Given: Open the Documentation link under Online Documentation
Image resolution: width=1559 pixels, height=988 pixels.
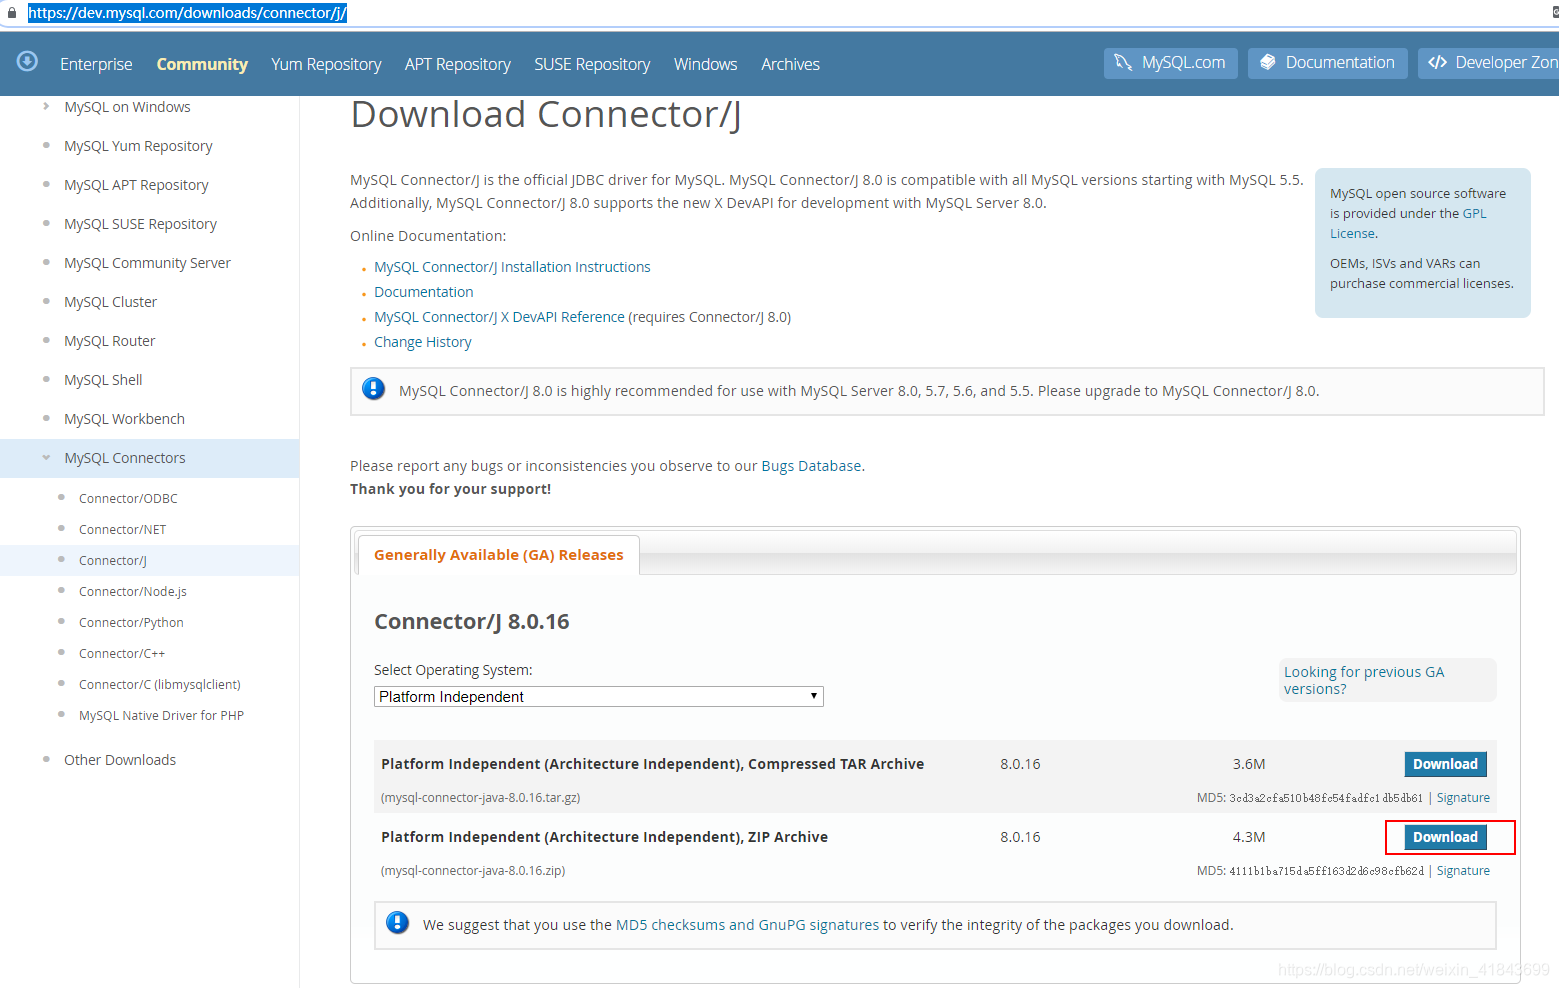Looking at the screenshot, I should [x=424, y=292].
